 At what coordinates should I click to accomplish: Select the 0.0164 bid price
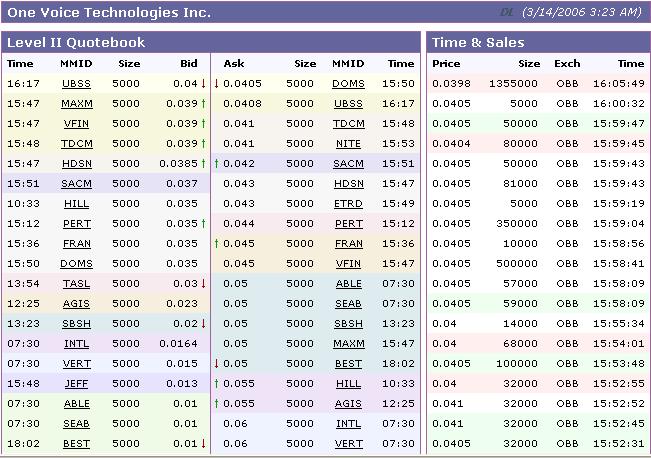[179, 343]
